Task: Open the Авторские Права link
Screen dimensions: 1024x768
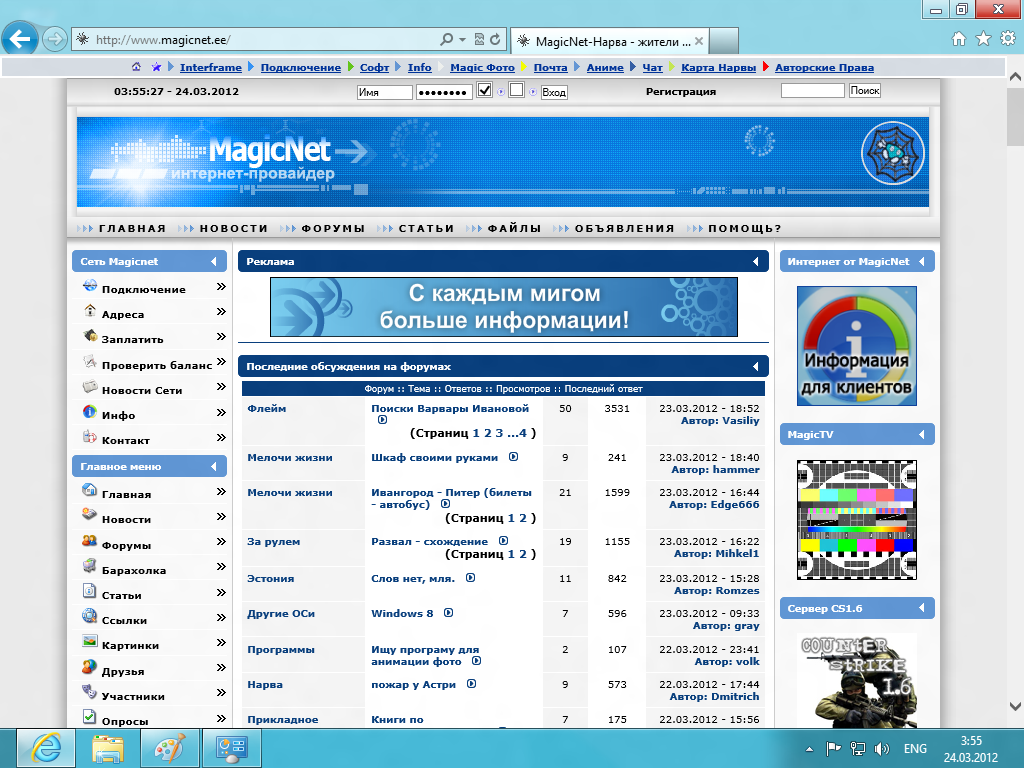Action: pyautogui.click(x=824, y=67)
